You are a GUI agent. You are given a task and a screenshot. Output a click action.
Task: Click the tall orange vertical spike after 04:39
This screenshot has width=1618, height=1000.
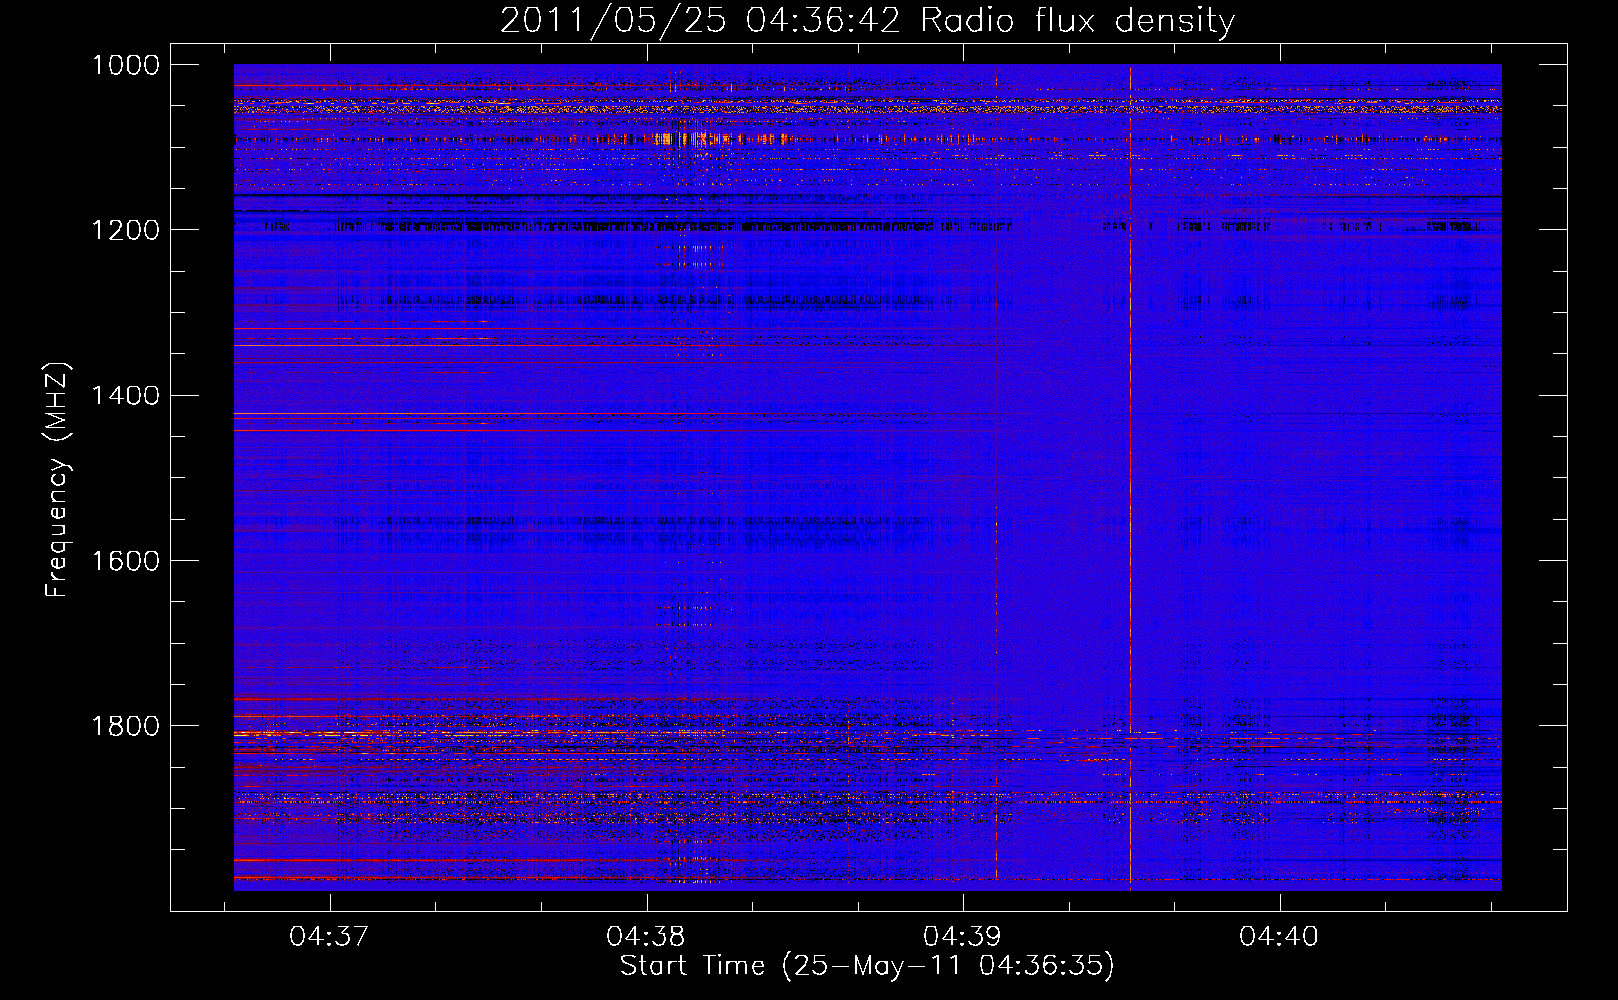point(1130,478)
